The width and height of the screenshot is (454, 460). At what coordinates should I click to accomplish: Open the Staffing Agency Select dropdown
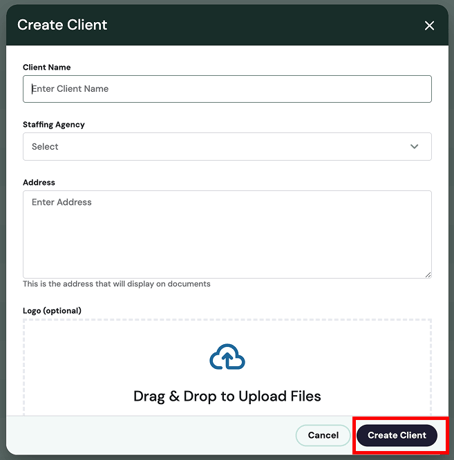[227, 147]
